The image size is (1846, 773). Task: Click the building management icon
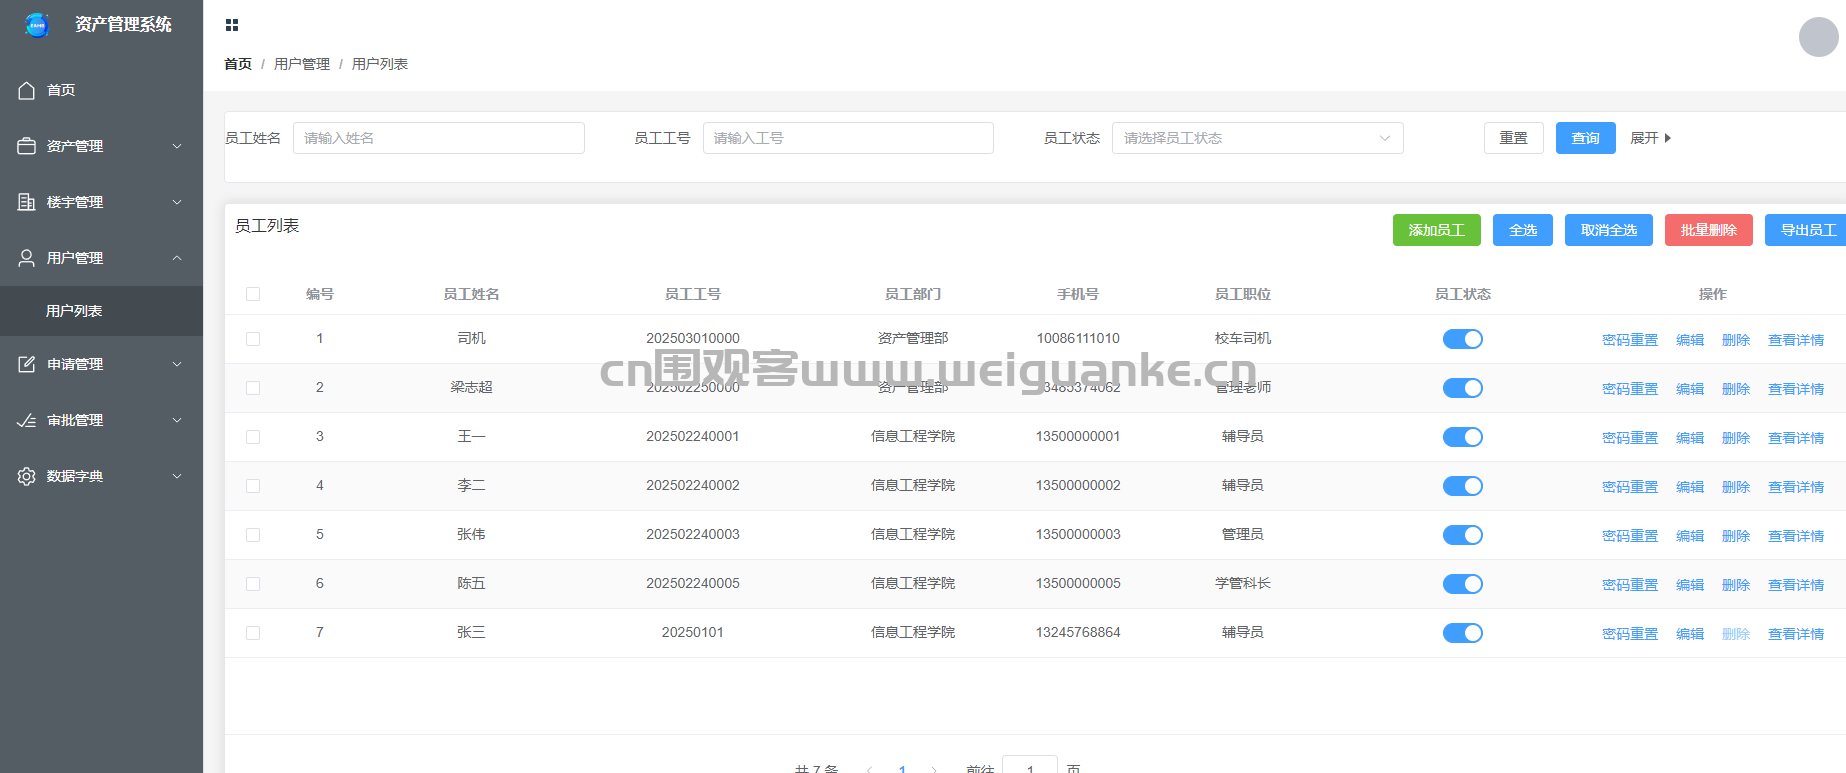[27, 202]
